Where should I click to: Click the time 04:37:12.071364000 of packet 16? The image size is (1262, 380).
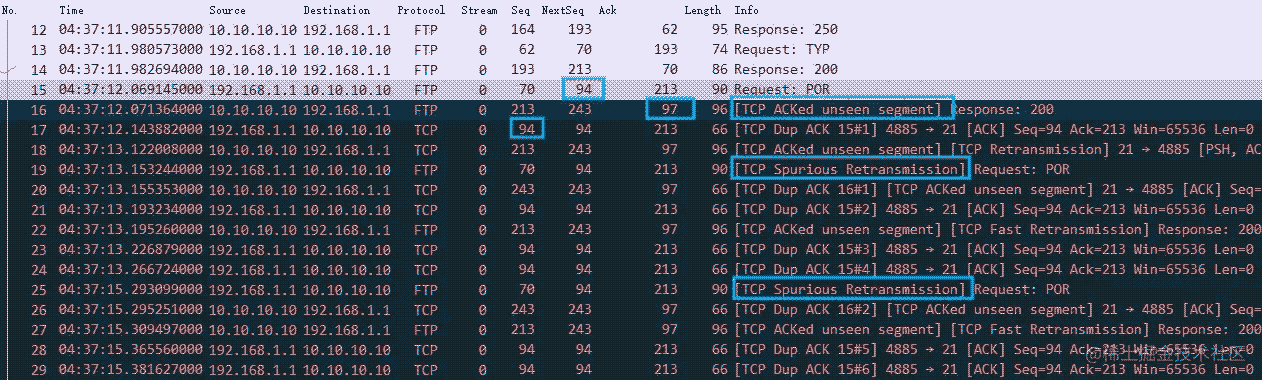[131, 110]
